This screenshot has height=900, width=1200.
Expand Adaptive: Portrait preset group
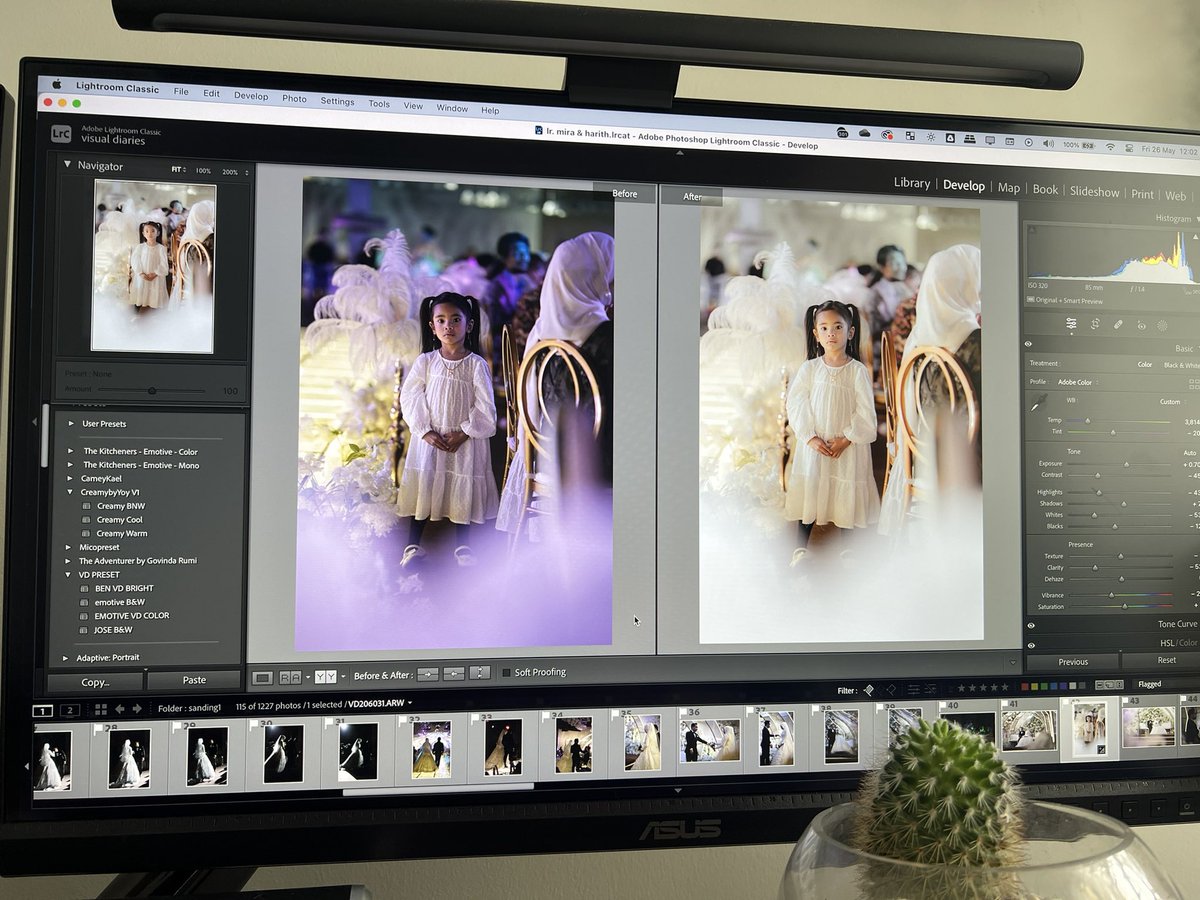pyautogui.click(x=67, y=657)
